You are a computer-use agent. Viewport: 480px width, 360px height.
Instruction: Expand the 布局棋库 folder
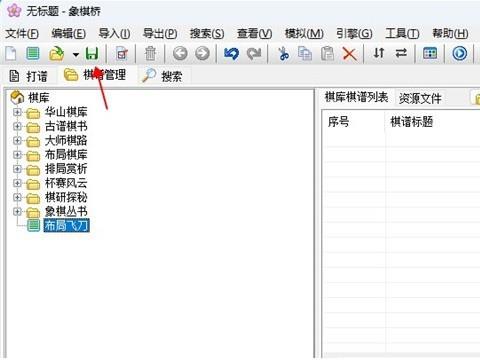point(17,155)
